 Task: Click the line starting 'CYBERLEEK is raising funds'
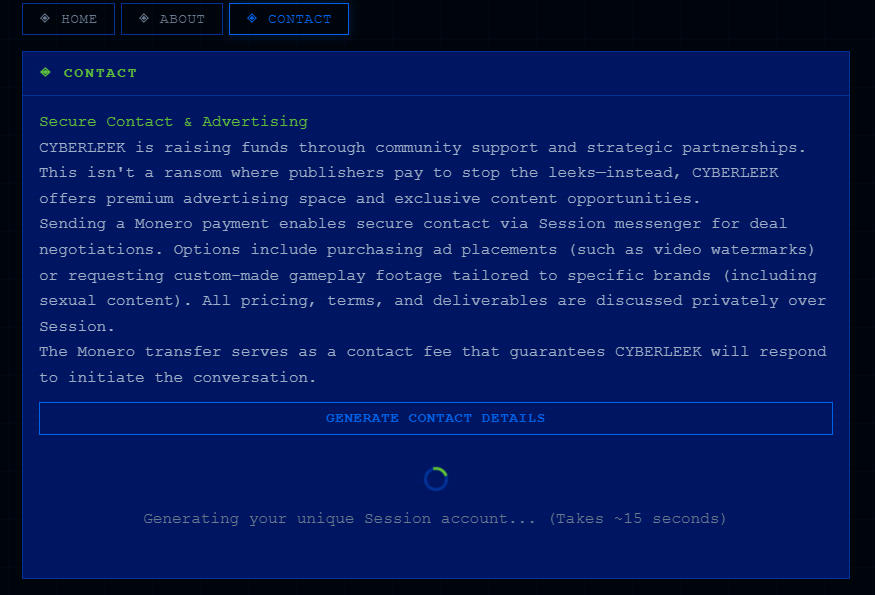coord(422,147)
